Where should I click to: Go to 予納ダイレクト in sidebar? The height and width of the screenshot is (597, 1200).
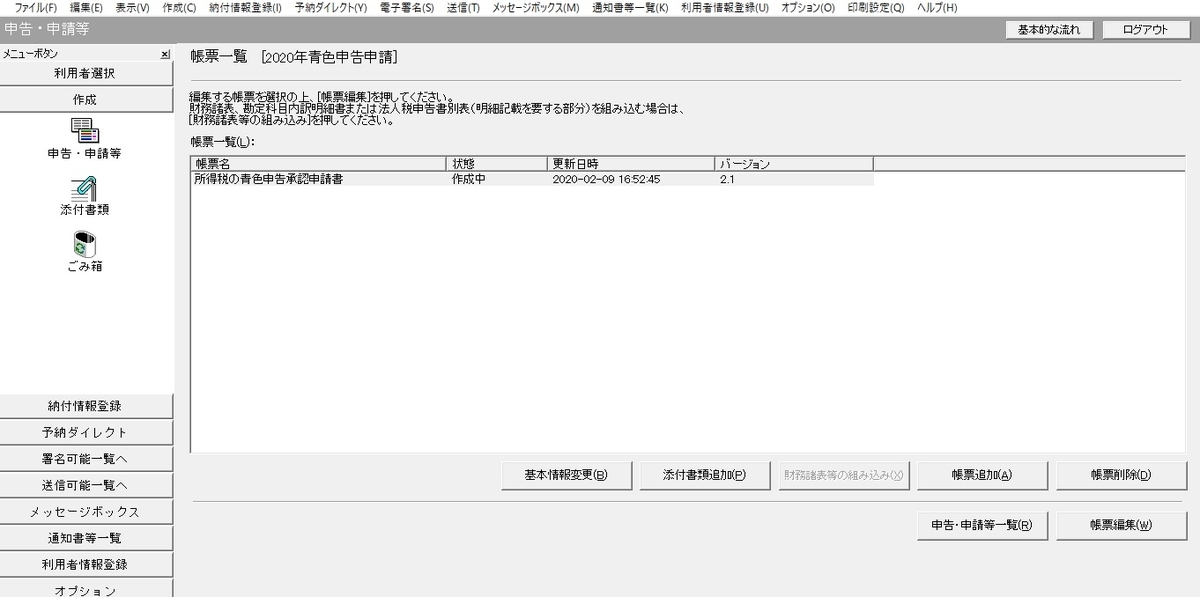(85, 433)
